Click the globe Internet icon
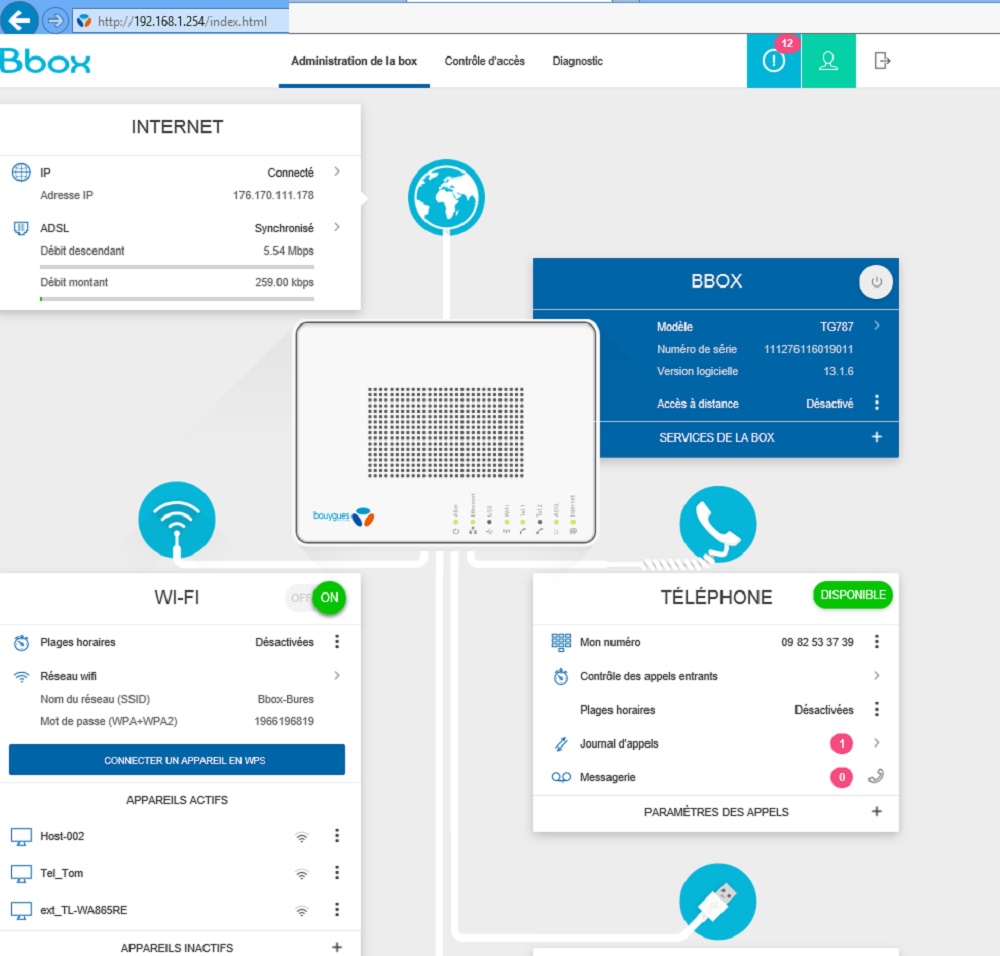The image size is (1000, 956). tap(446, 197)
